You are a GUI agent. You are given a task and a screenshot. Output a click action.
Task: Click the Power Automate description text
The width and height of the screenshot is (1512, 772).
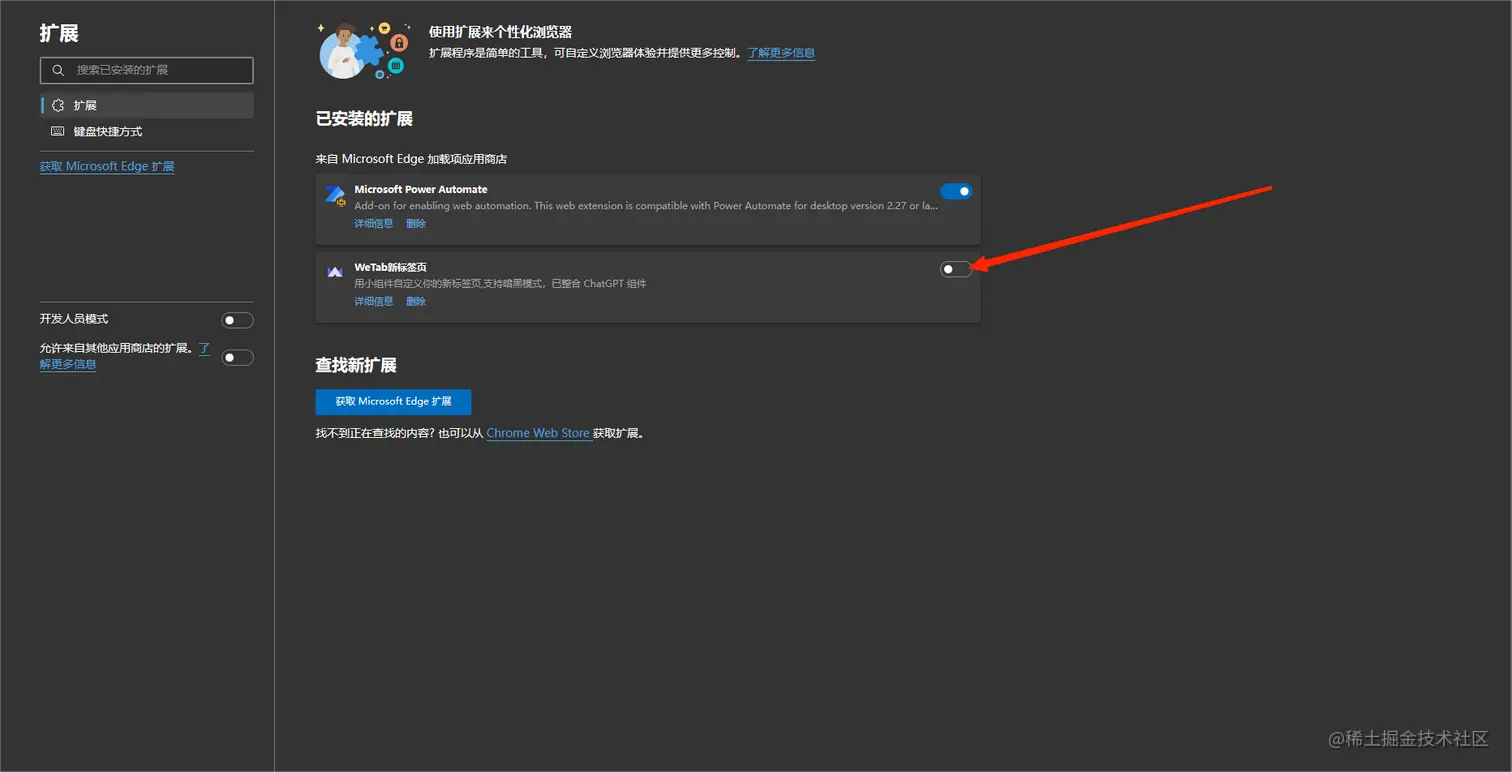646,205
